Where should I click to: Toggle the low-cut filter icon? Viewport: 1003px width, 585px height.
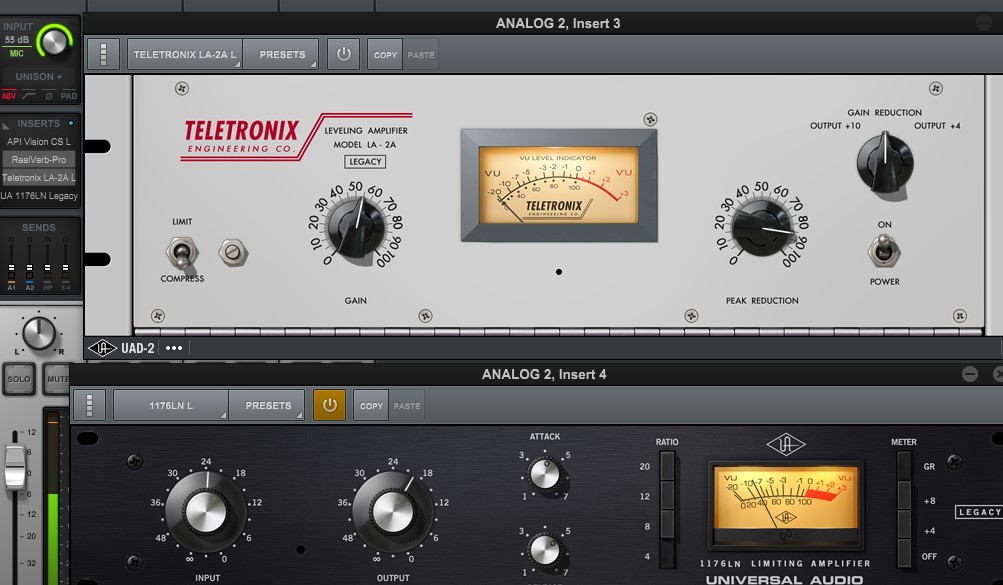pos(28,96)
